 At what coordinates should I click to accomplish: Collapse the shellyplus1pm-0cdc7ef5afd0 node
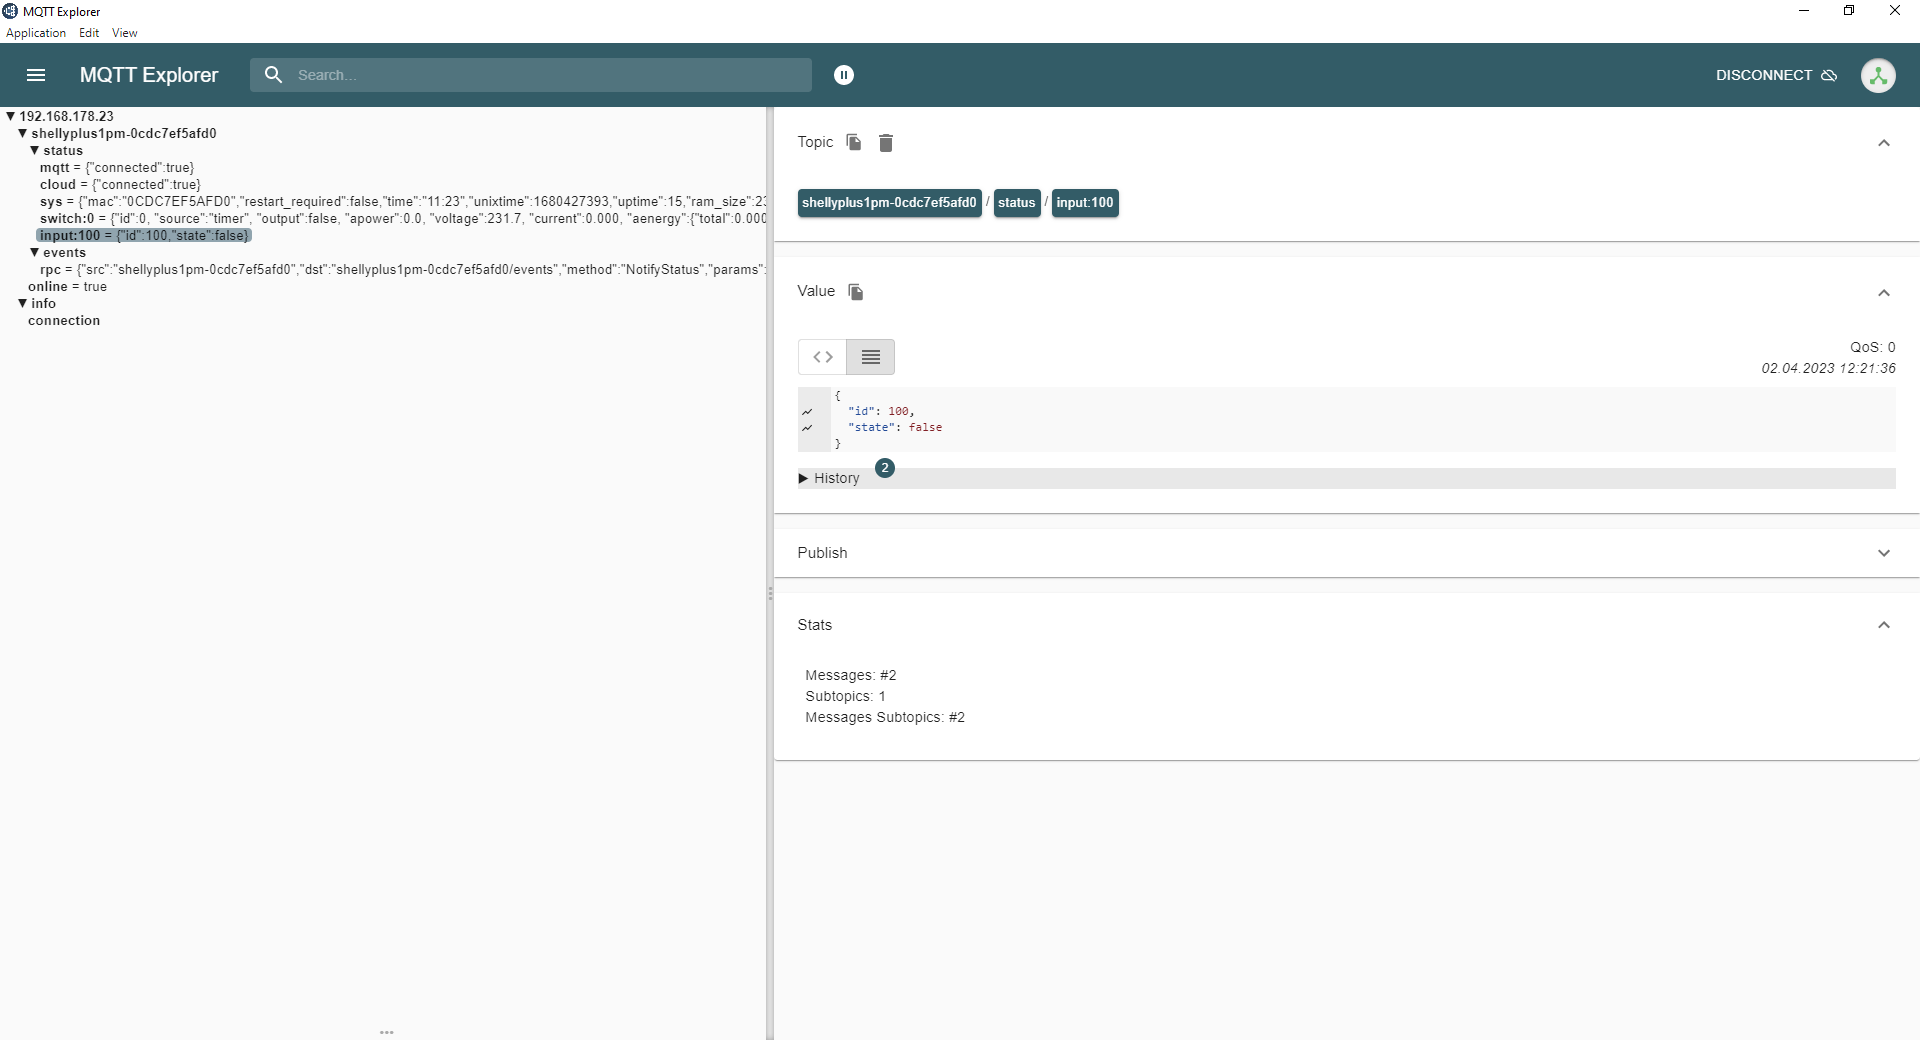coord(23,134)
